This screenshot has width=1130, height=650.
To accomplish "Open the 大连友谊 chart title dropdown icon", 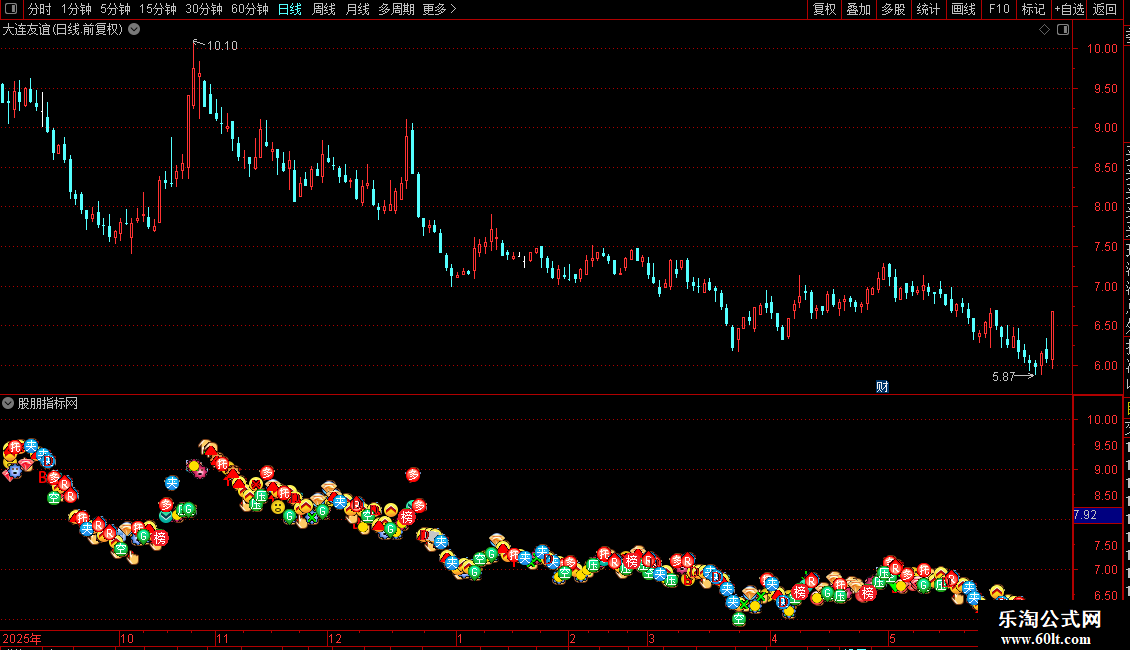I will [x=134, y=29].
